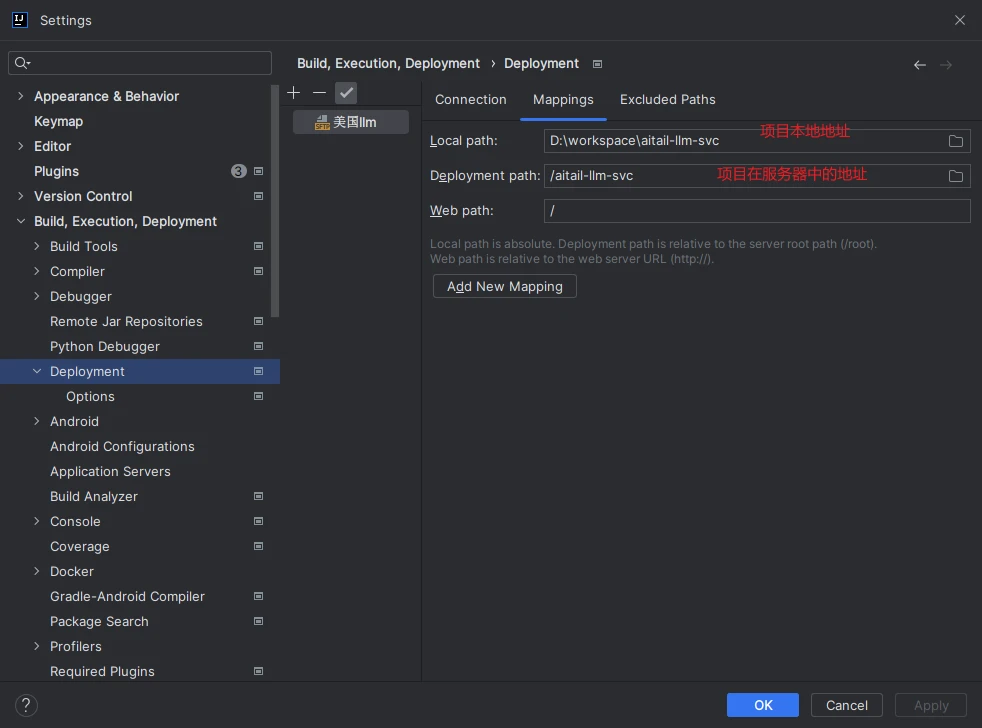Expand the Docker node

point(36,571)
